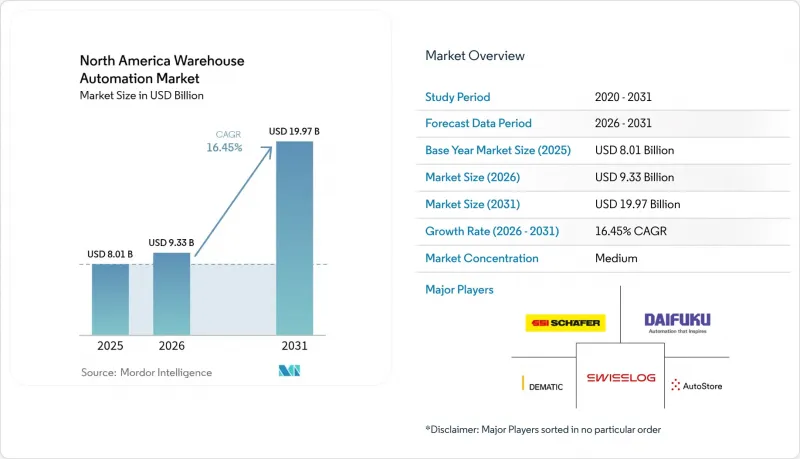The image size is (800, 459).
Task: Click the Dematic logo
Action: tap(542, 384)
